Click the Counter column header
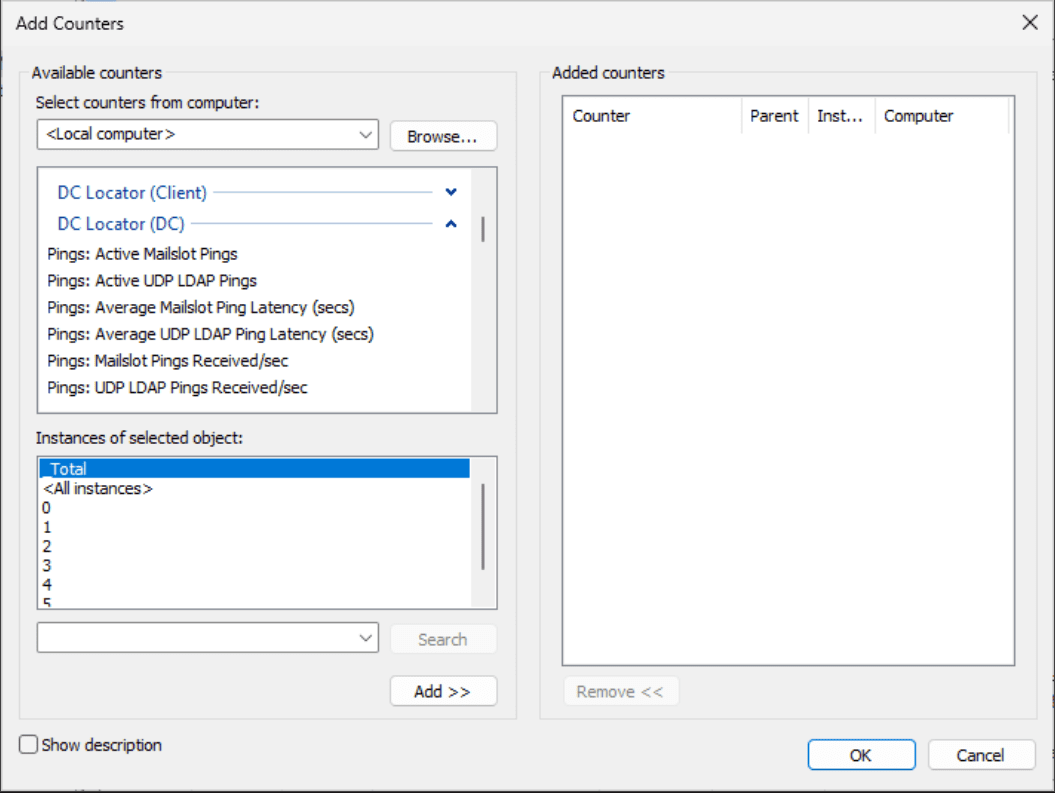1055x793 pixels. point(602,116)
